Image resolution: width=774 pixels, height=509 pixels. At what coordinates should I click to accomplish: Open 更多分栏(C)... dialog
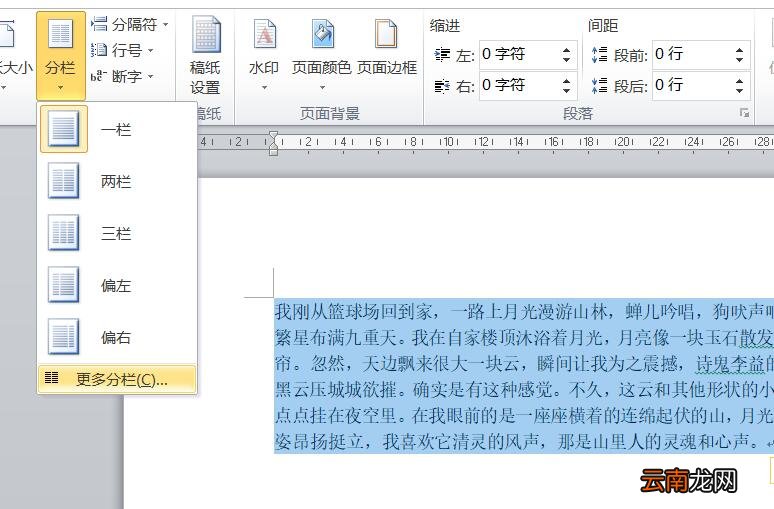coord(117,379)
